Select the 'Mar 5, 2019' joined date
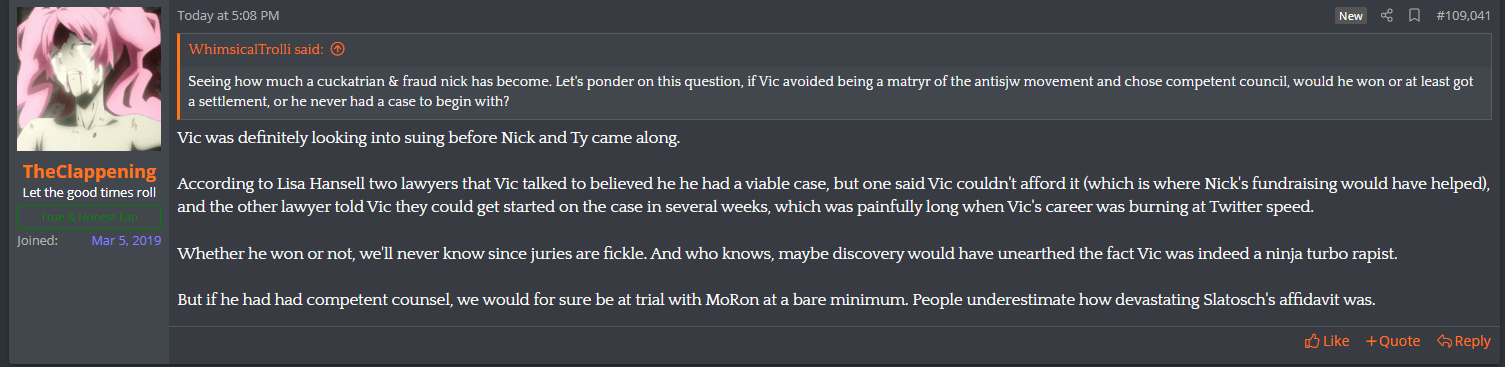This screenshot has width=1505, height=367. coord(128,241)
